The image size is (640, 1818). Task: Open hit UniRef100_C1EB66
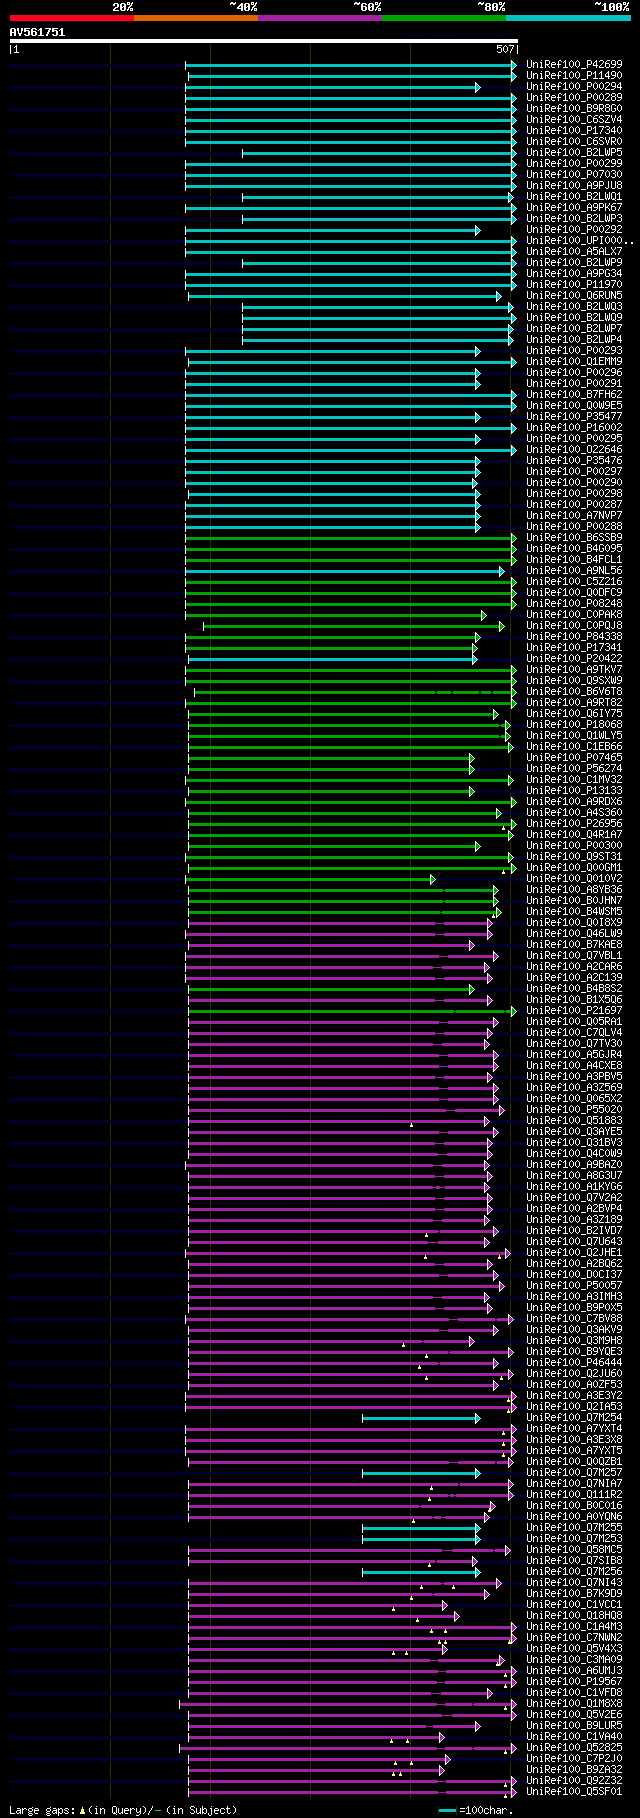[574, 746]
